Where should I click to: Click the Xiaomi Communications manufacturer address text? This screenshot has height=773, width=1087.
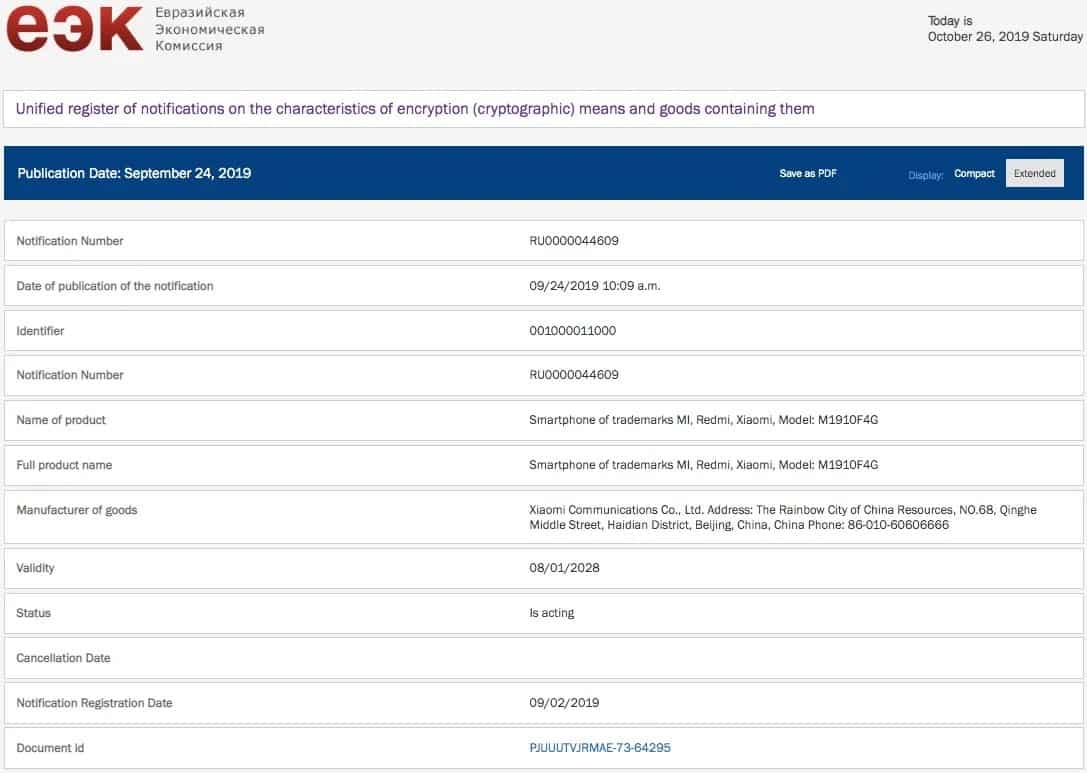(x=782, y=517)
